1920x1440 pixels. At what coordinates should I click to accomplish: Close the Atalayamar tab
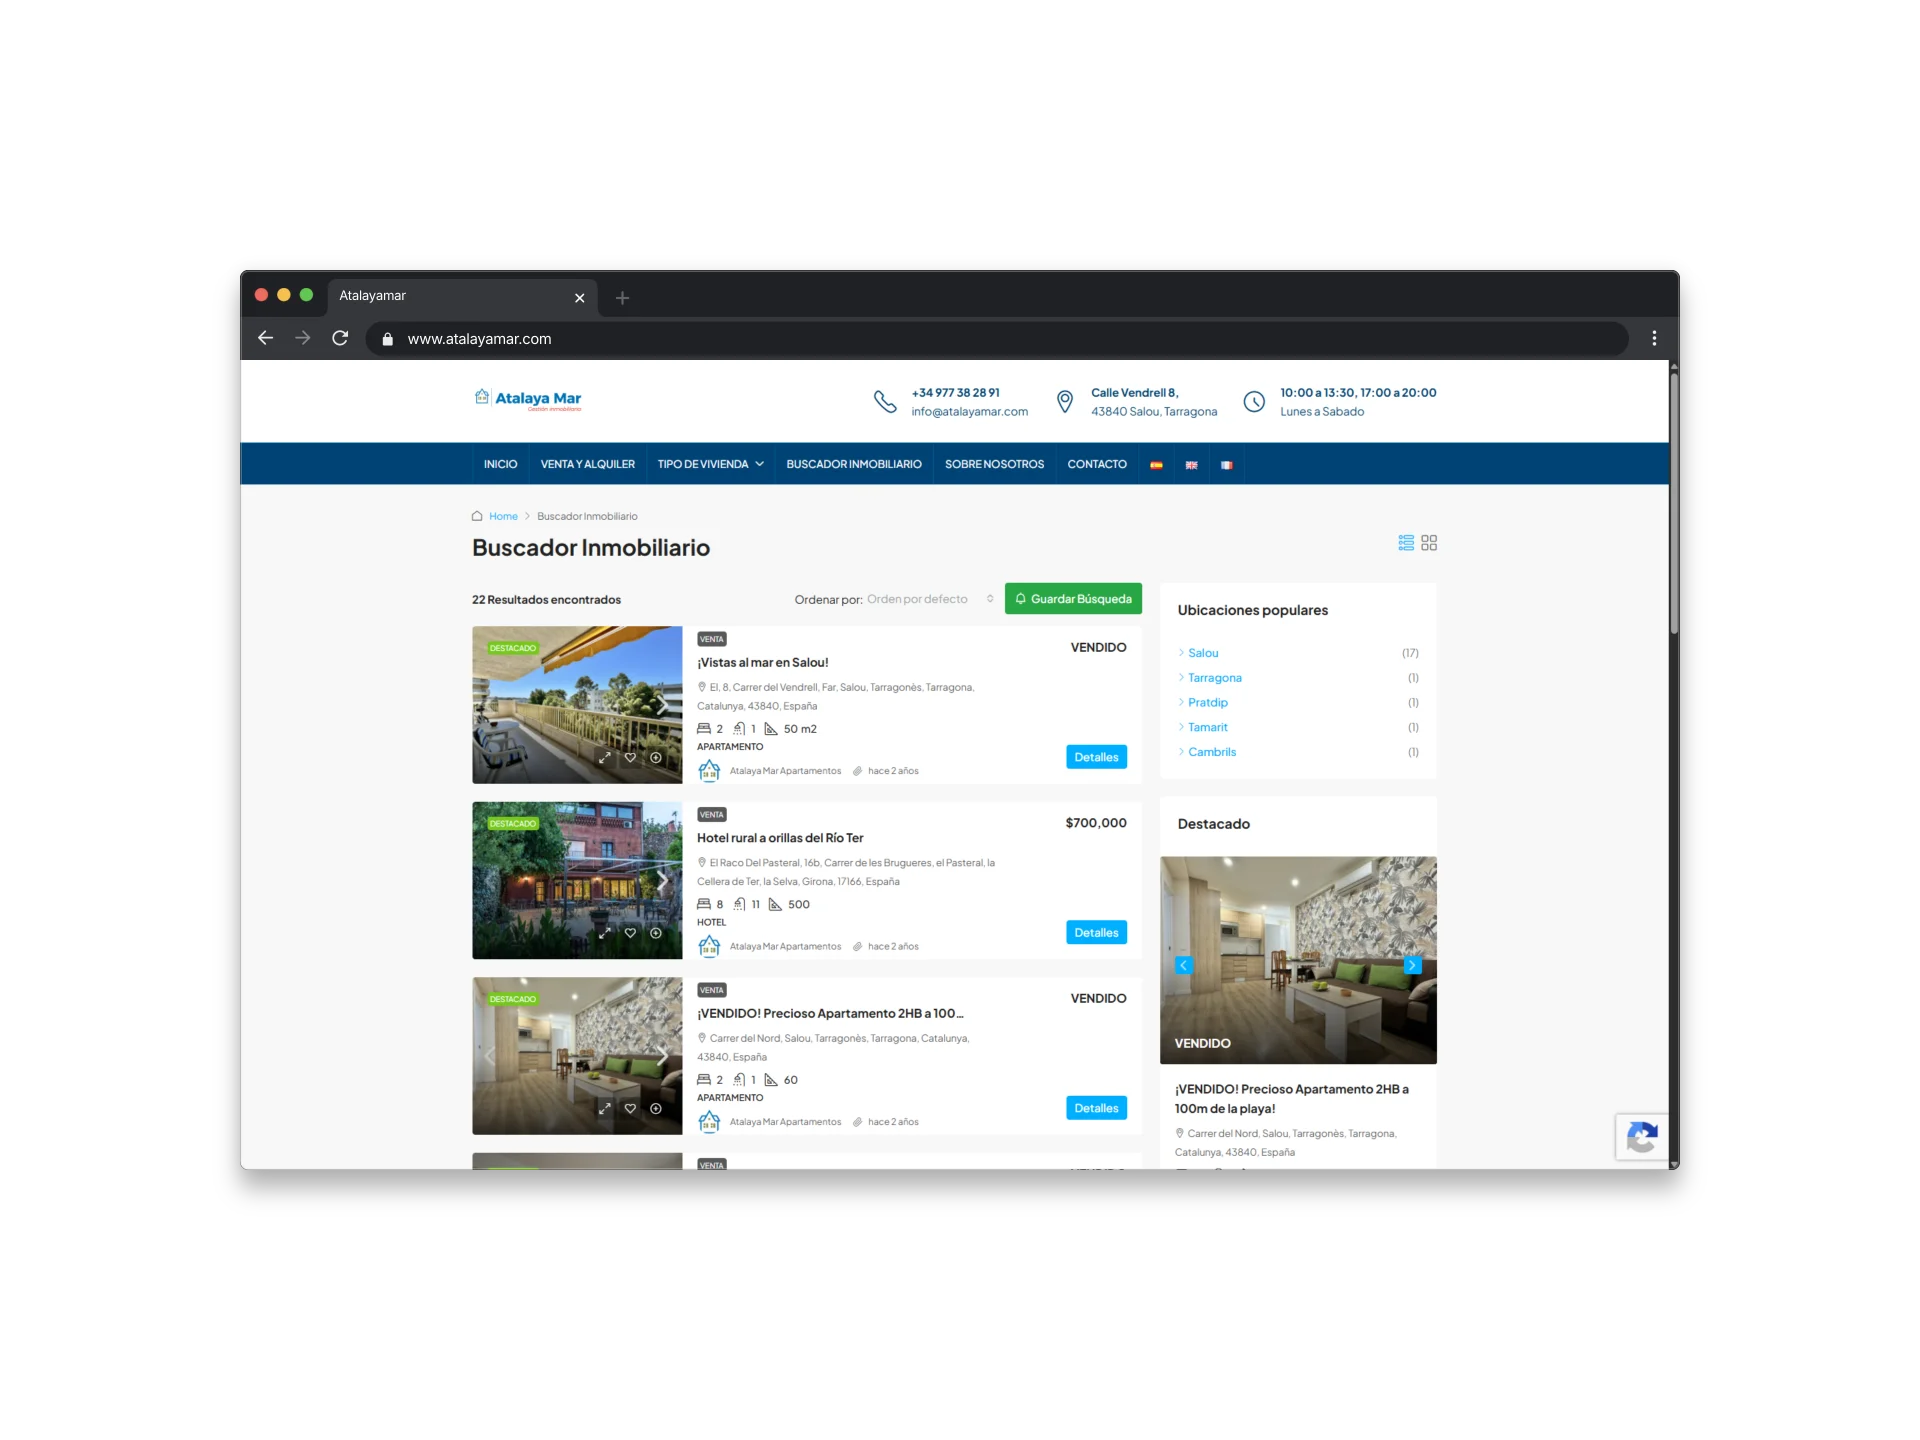click(x=579, y=298)
